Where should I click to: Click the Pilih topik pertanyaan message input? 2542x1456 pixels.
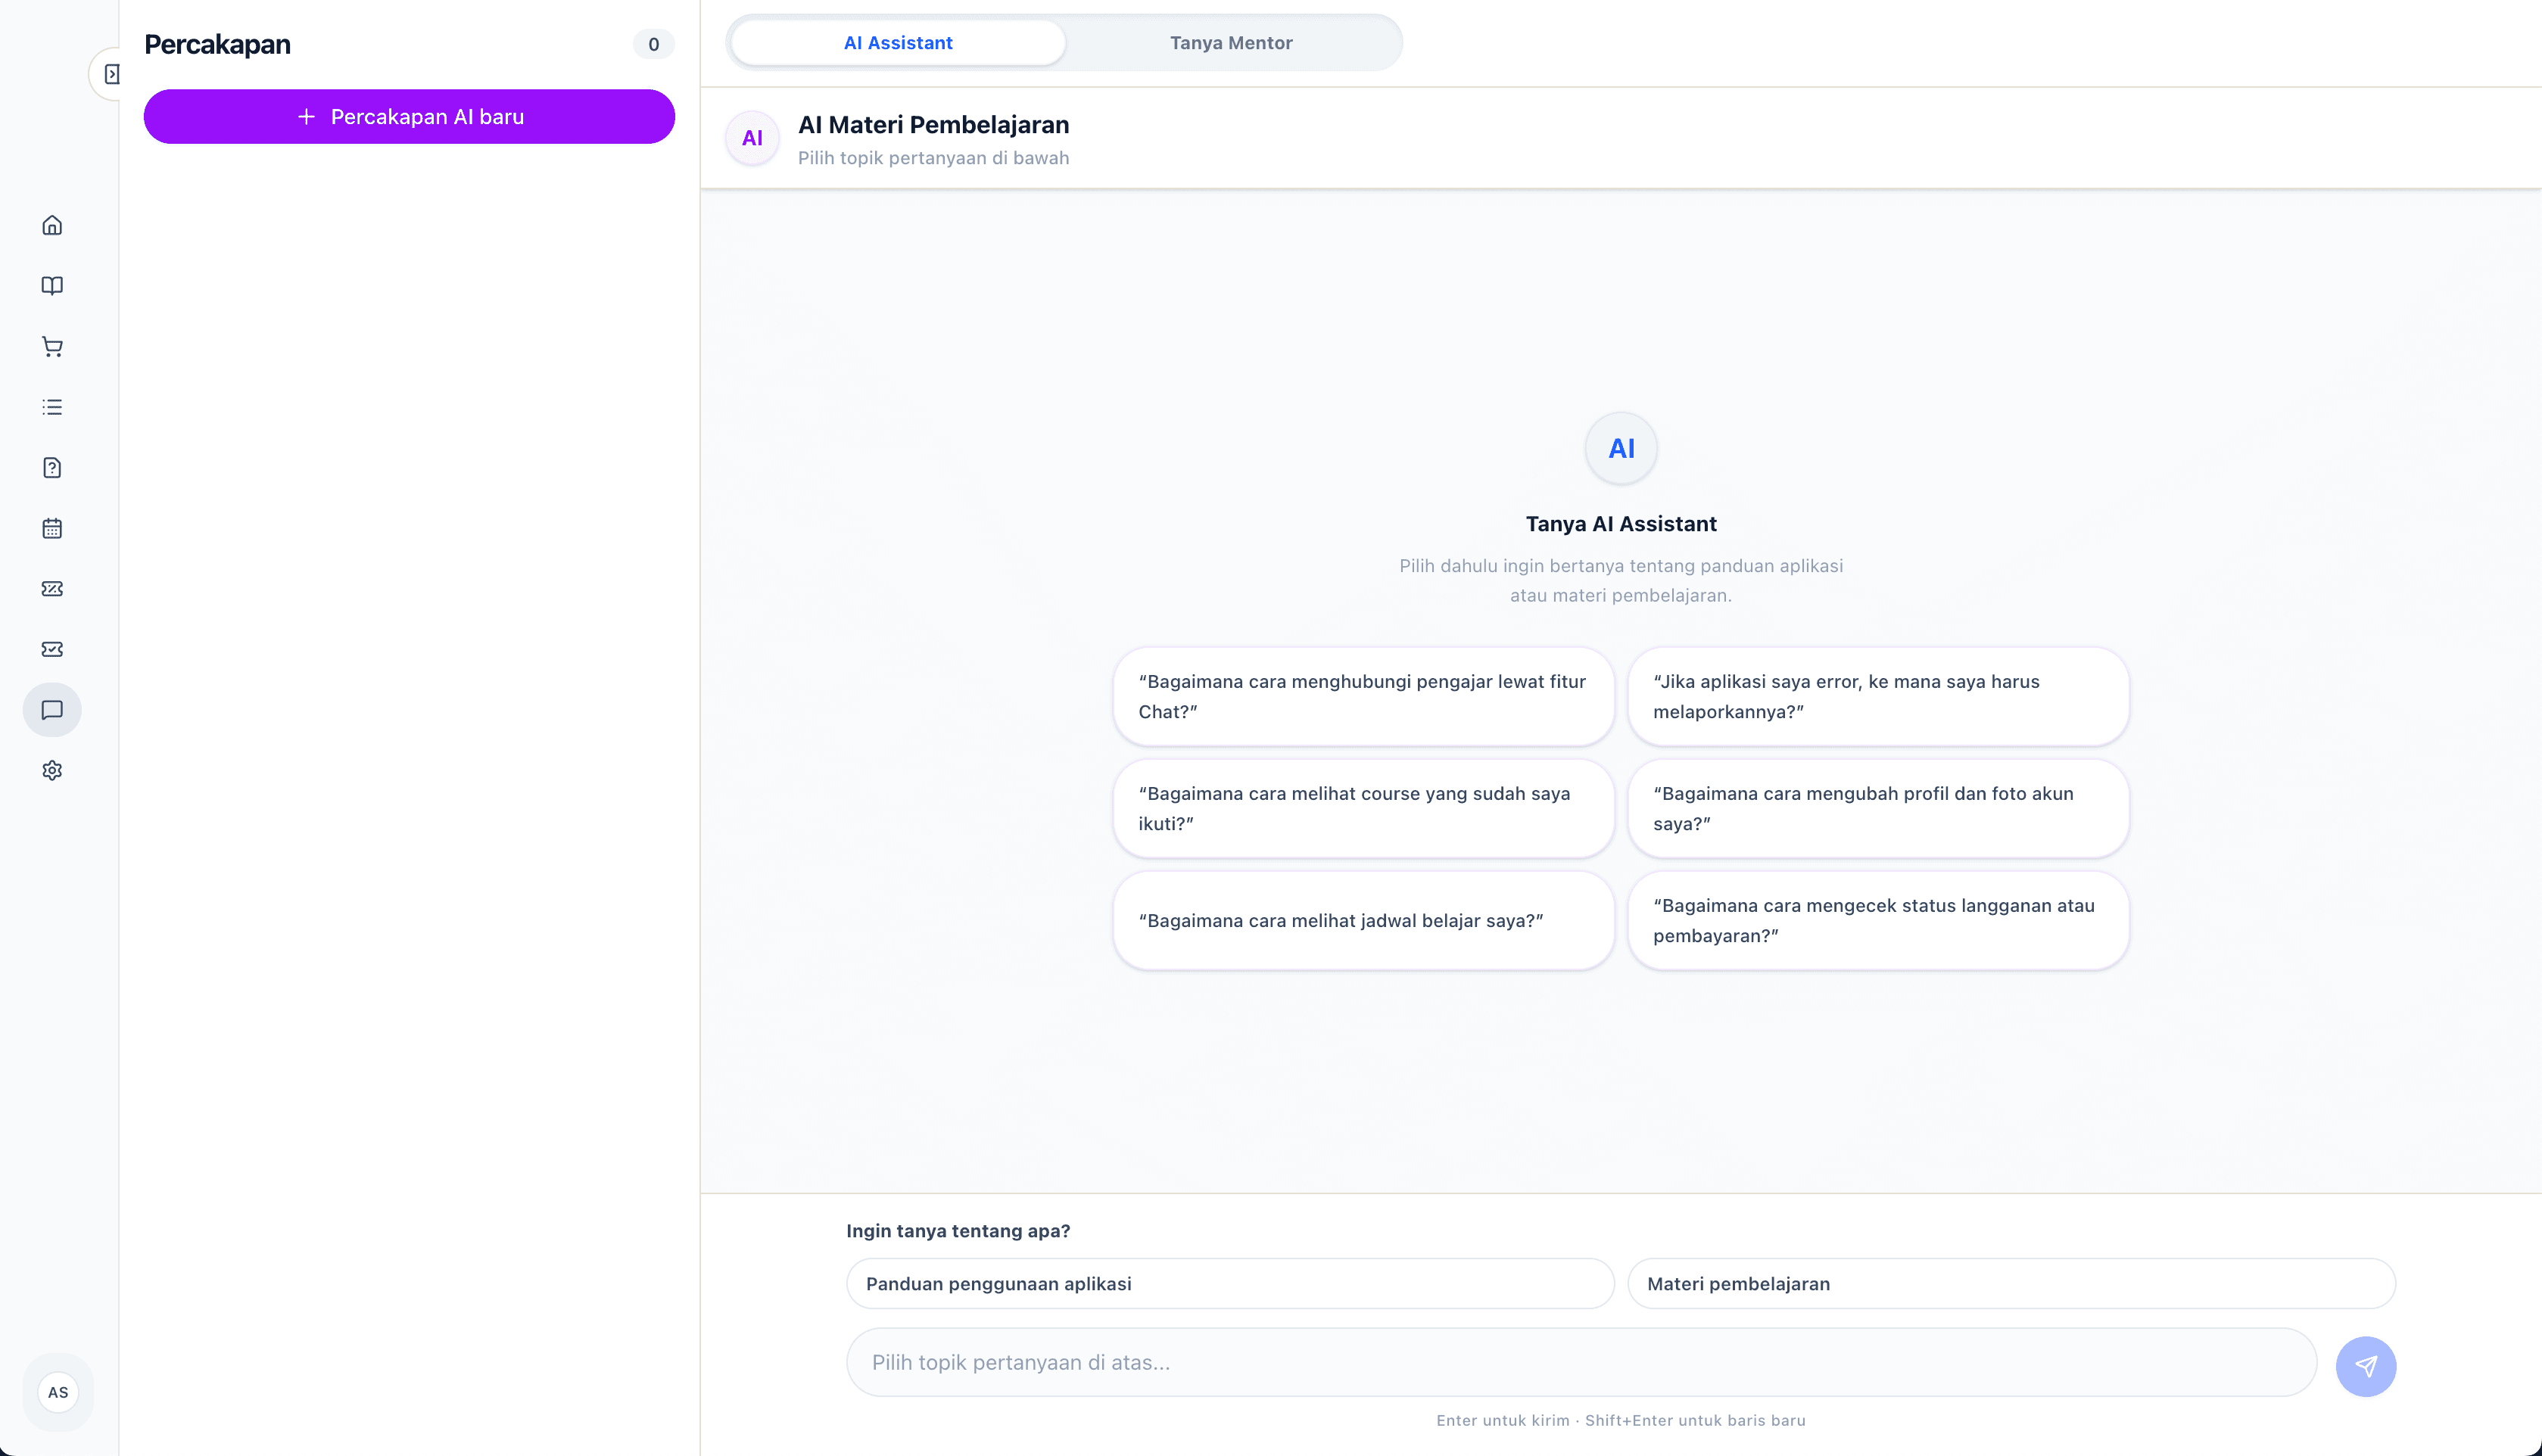1581,1362
